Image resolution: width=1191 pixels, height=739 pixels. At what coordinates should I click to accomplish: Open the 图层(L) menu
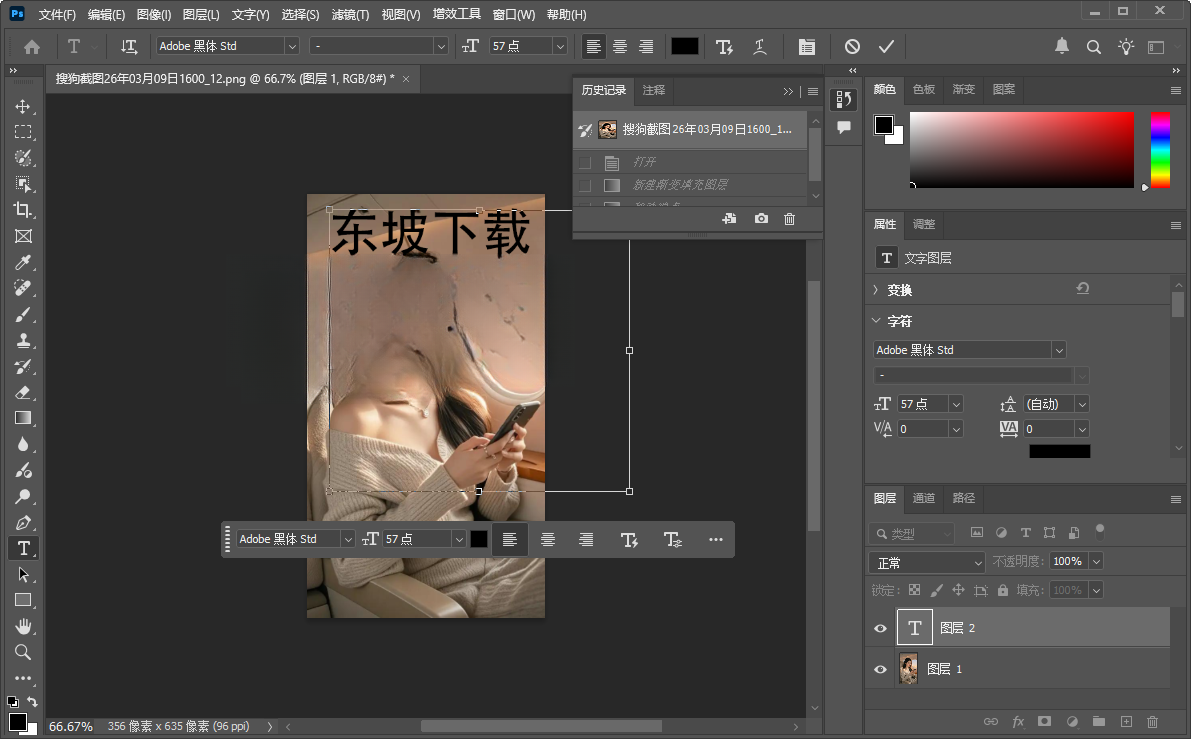tap(201, 14)
